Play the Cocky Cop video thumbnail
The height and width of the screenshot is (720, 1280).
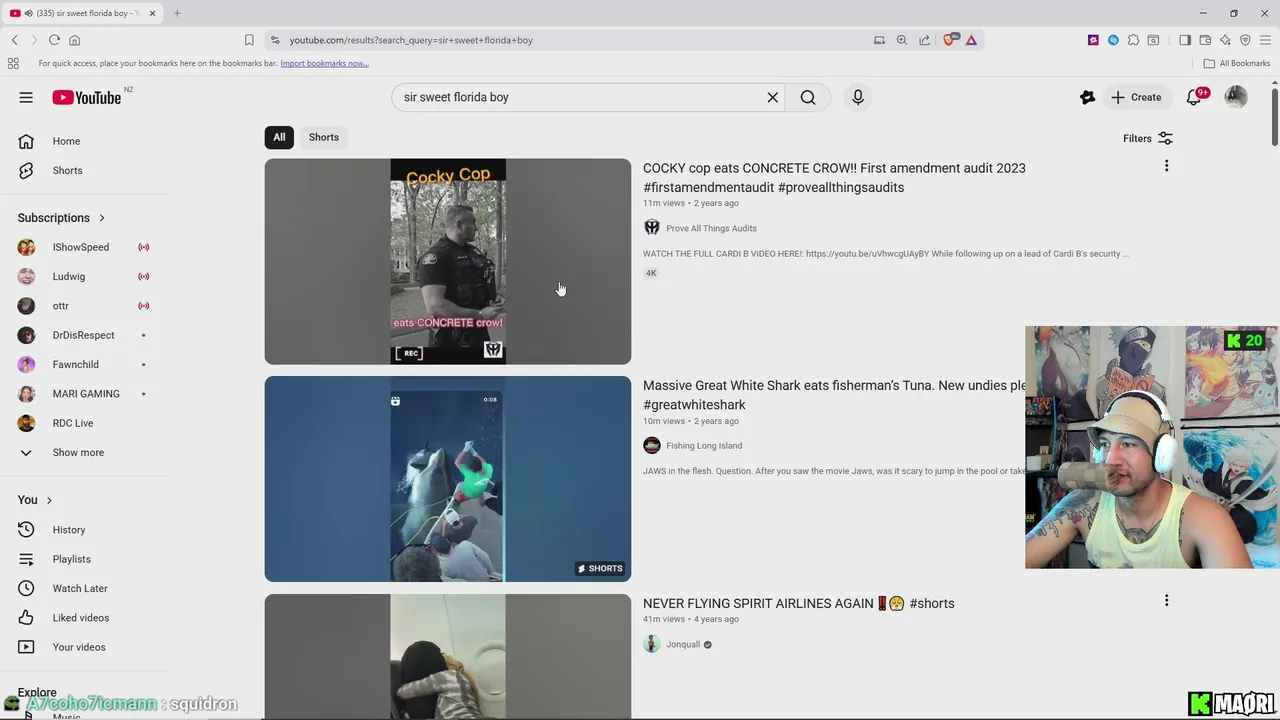pyautogui.click(x=448, y=261)
